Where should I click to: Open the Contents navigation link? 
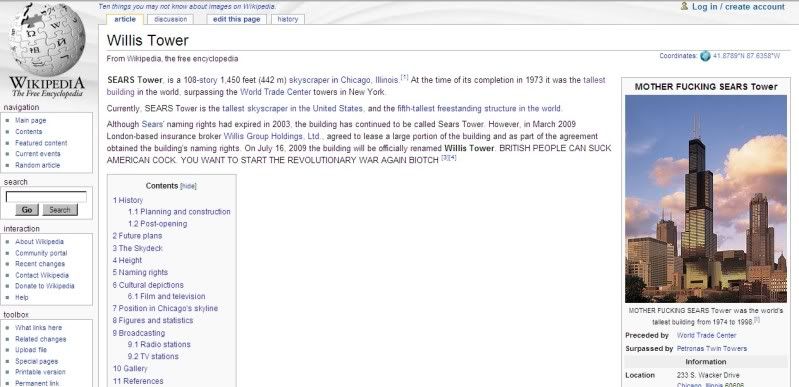coord(29,132)
